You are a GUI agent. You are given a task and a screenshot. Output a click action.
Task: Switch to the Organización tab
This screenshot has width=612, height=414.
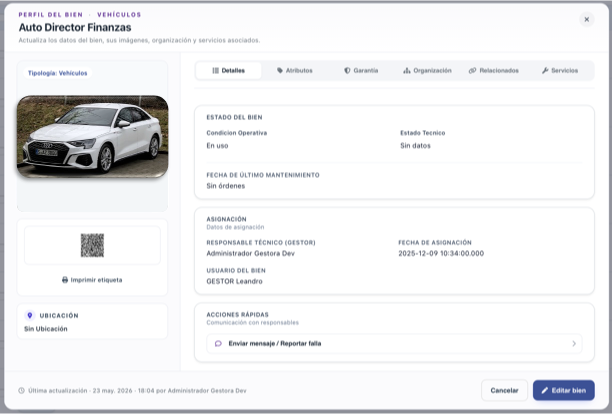pos(427,71)
